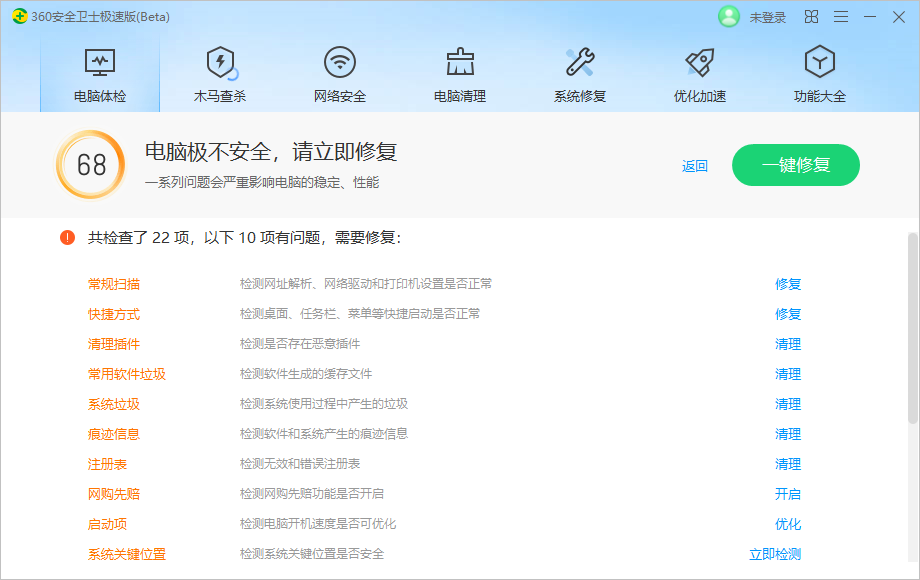Select the 快捷方式 item name
The width and height of the screenshot is (920, 580).
click(x=114, y=314)
